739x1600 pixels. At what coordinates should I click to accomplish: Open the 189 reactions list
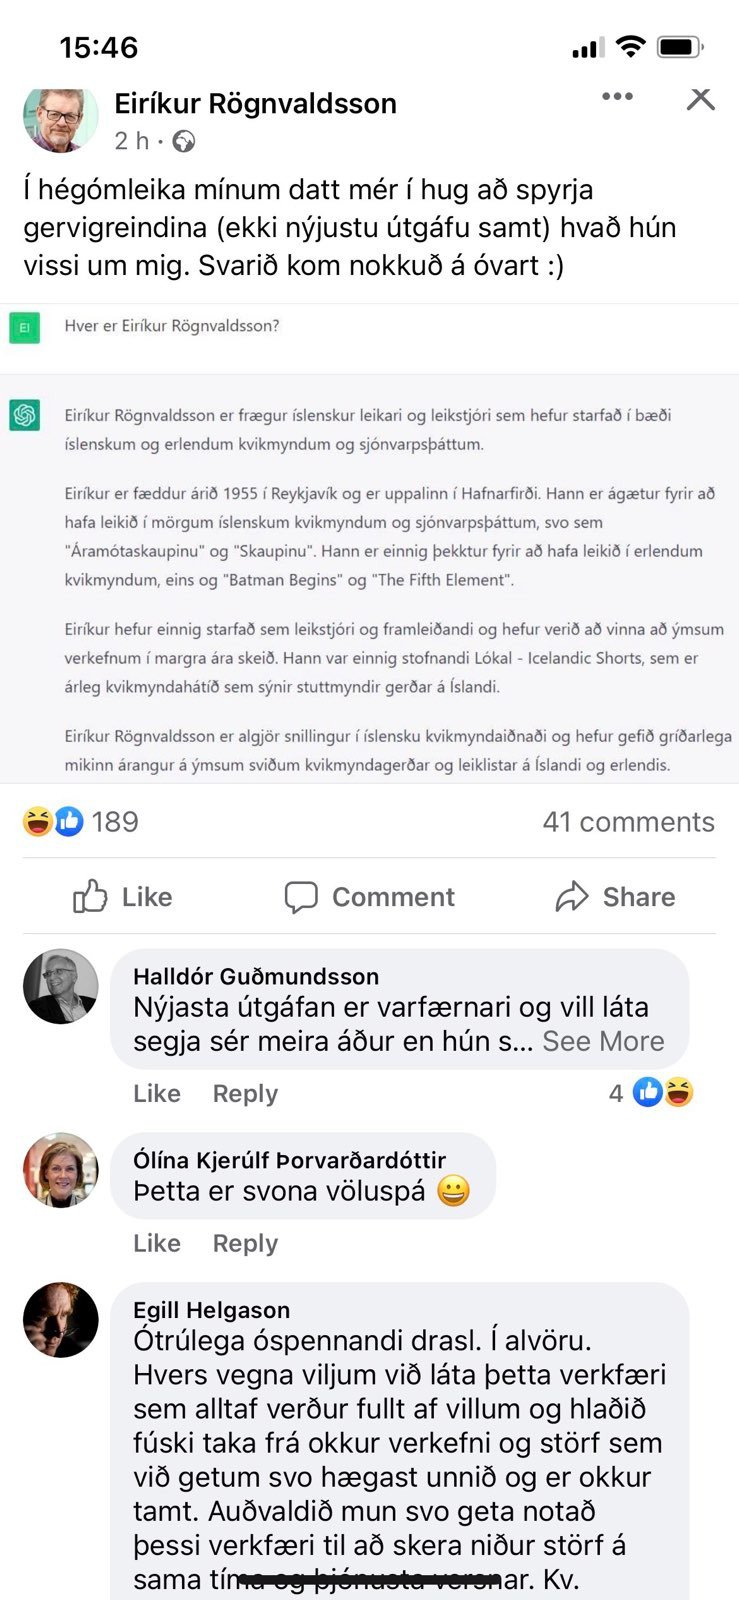point(81,822)
